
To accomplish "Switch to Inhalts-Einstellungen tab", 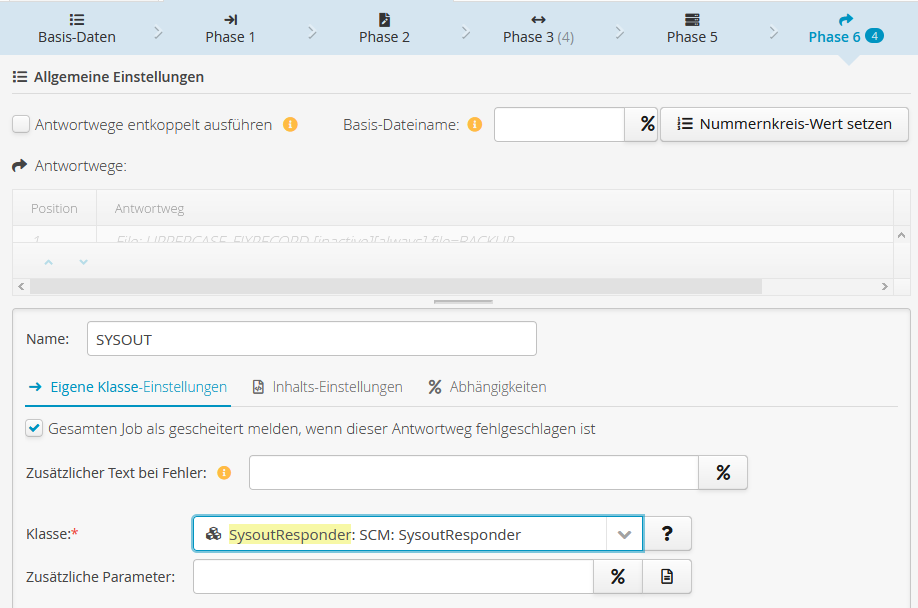I will tap(328, 387).
